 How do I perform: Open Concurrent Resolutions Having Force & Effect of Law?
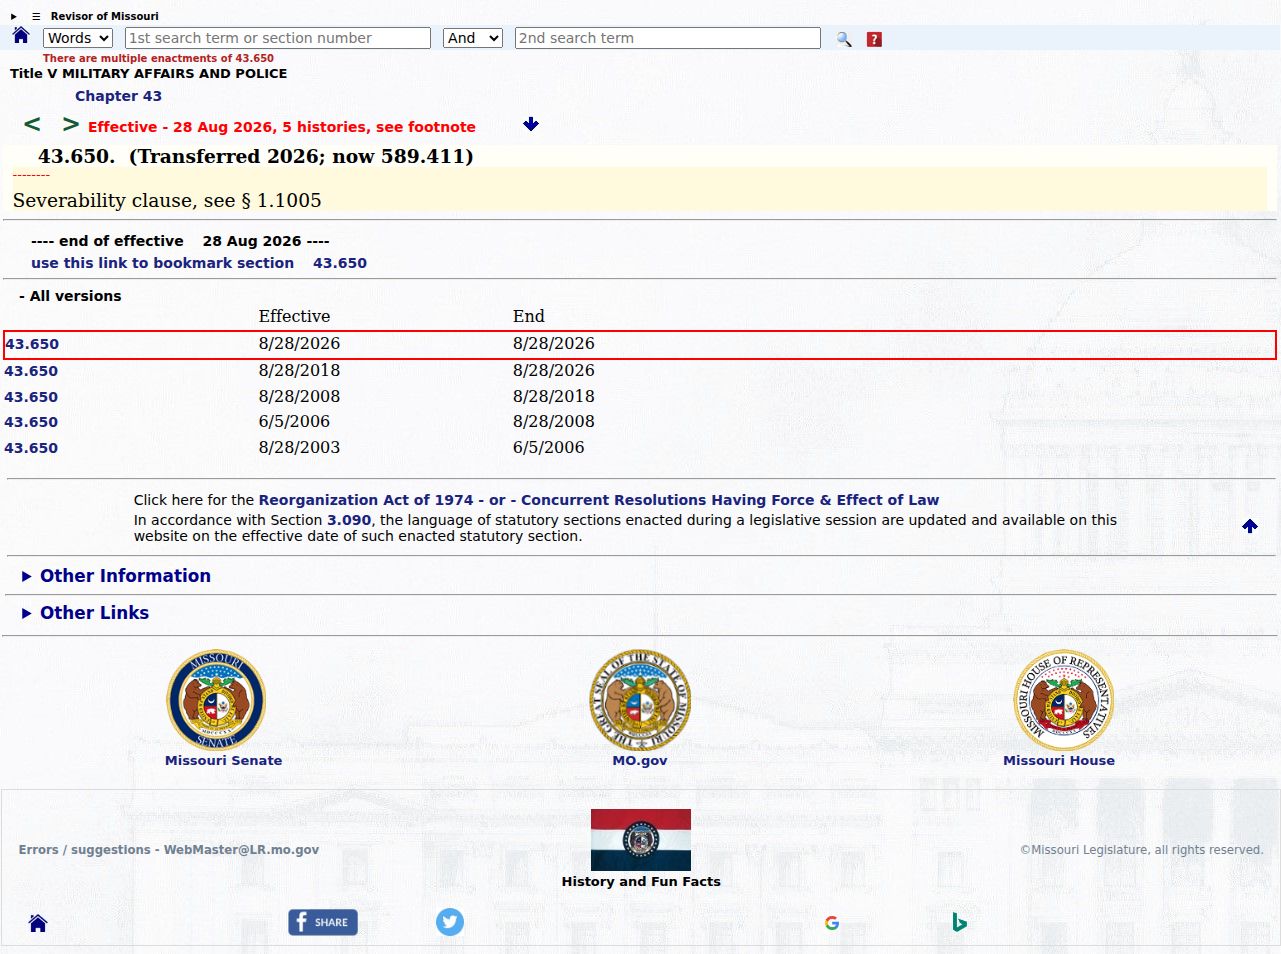tap(730, 500)
